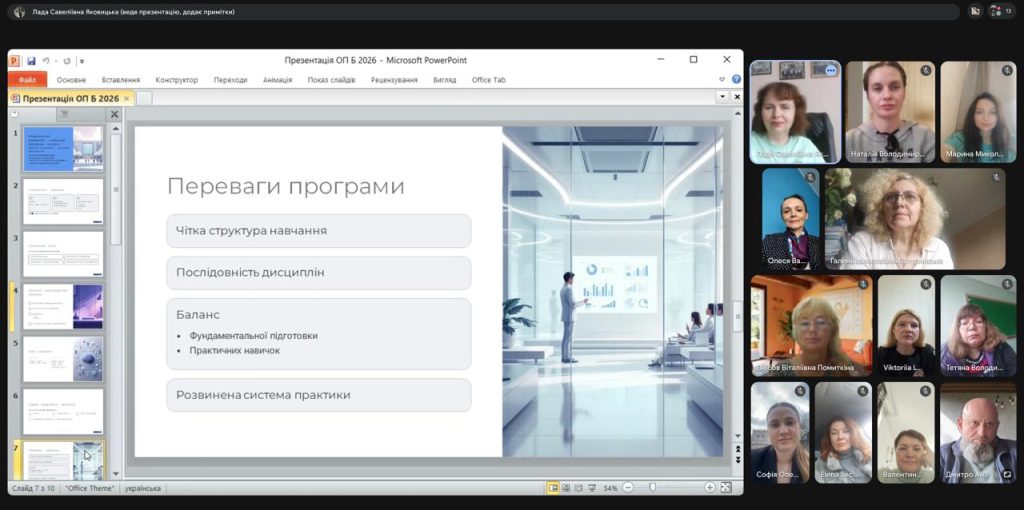1024x510 pixels.
Task: Expand the Customize Quick Access Toolbar arrow
Action: coord(82,61)
